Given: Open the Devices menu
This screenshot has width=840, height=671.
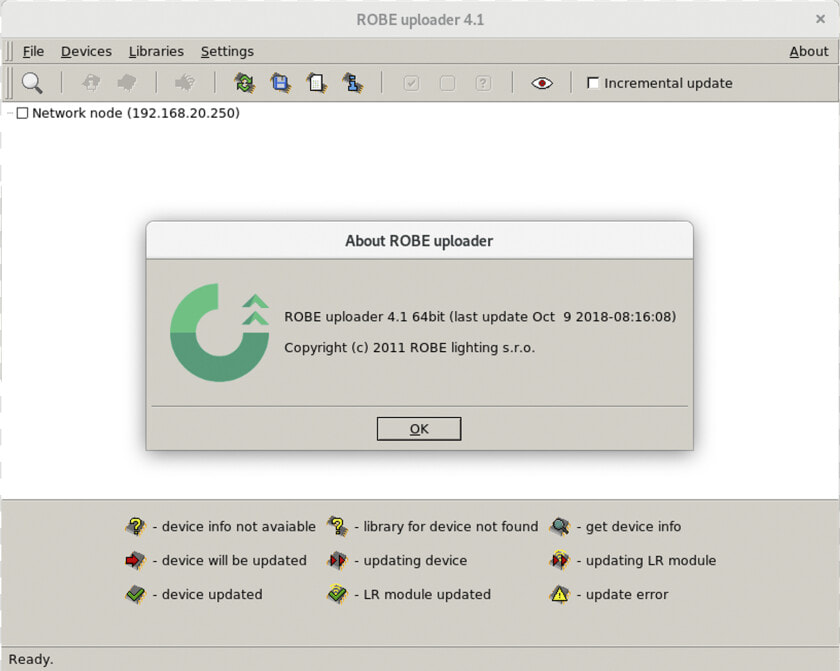Looking at the screenshot, I should tap(86, 51).
